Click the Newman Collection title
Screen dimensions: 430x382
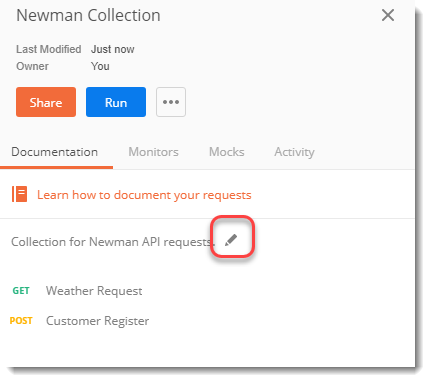tap(88, 15)
